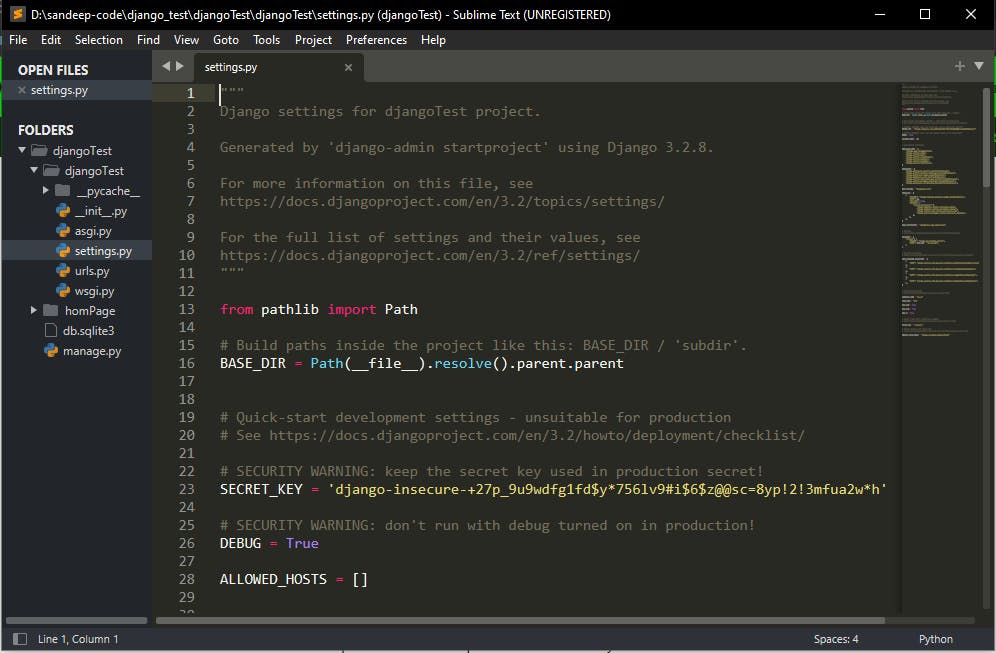Open the Goto menu

pos(226,40)
